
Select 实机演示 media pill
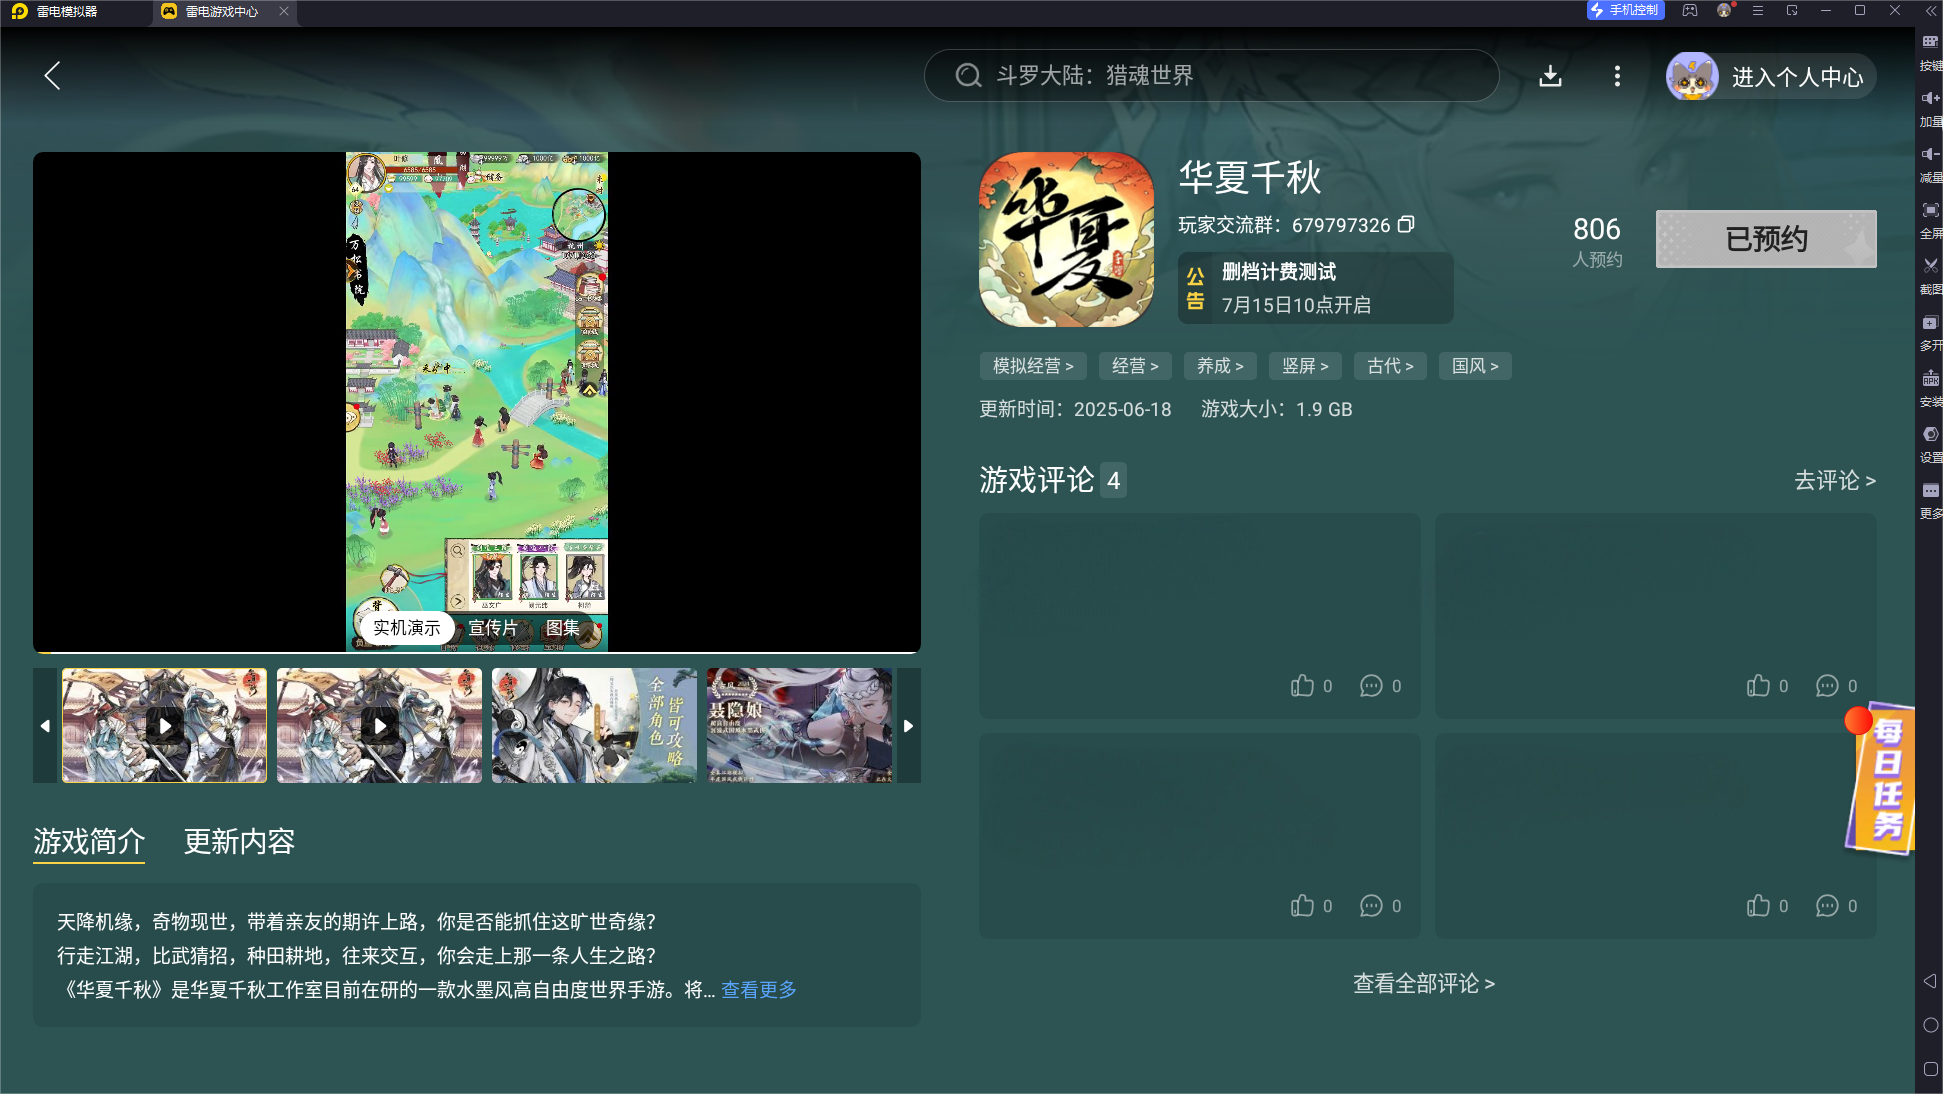(x=406, y=628)
